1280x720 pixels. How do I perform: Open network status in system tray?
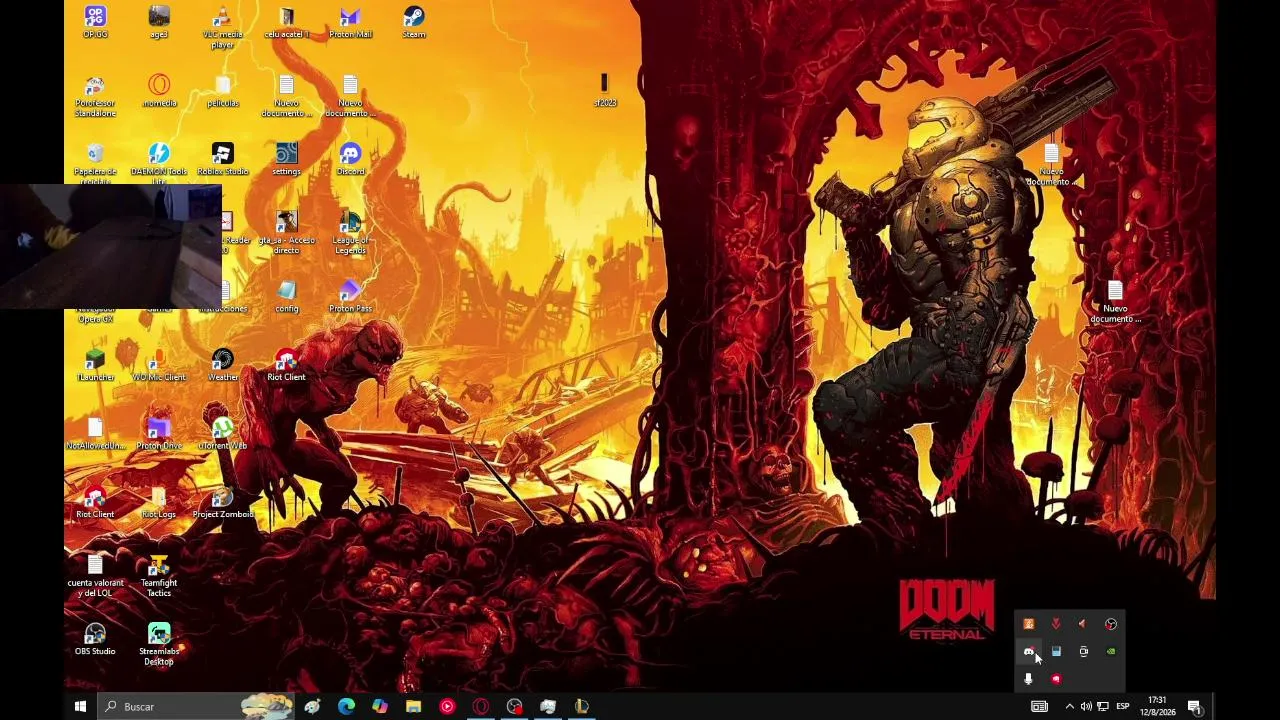tap(1103, 706)
